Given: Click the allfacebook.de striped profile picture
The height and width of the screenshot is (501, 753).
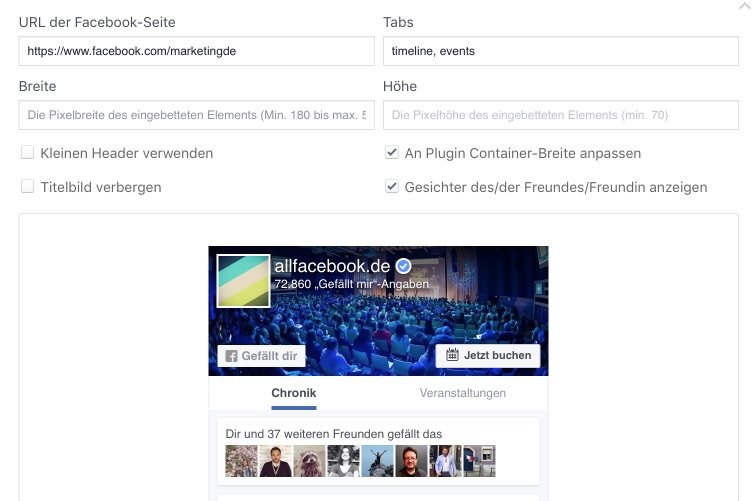Looking at the screenshot, I should coord(243,281).
